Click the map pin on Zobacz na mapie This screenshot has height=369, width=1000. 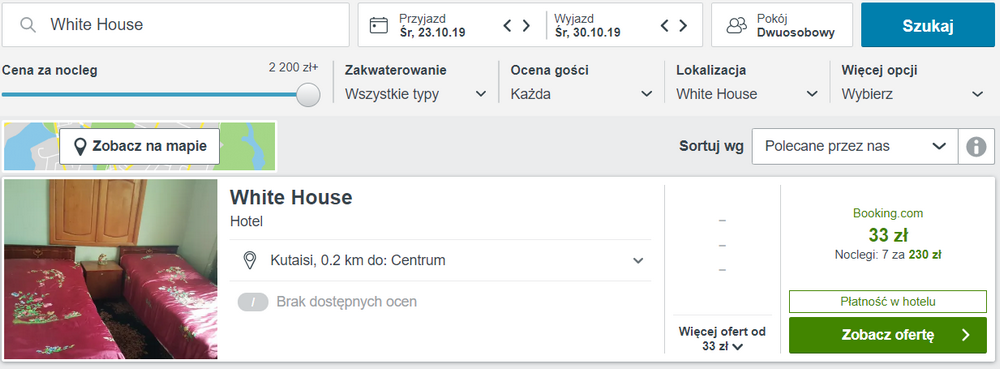pos(80,147)
